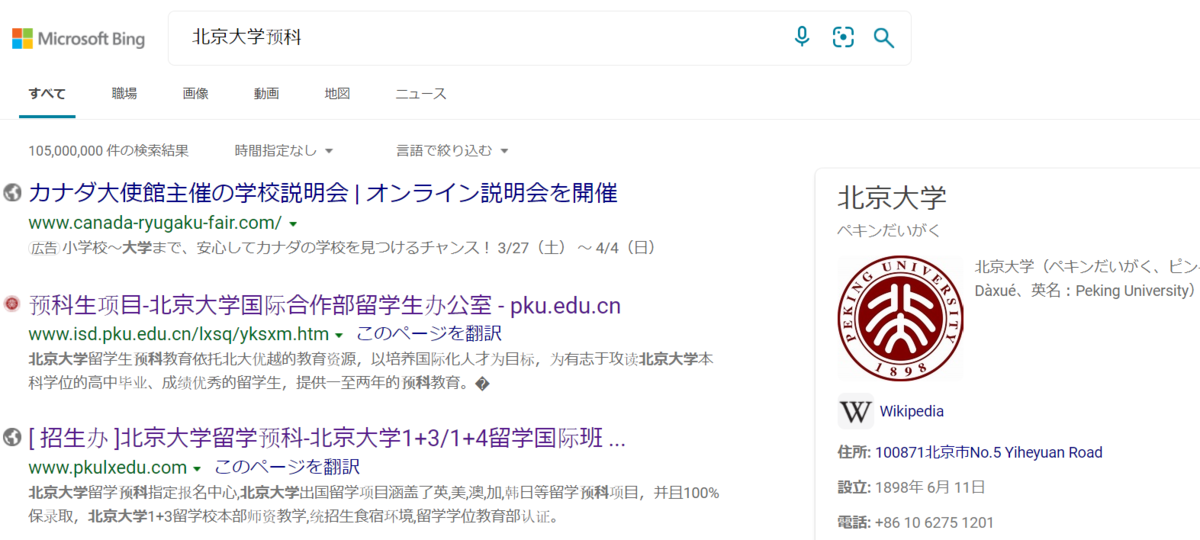
Task: Click phone number +86 10 6275 1201
Action: point(934,522)
